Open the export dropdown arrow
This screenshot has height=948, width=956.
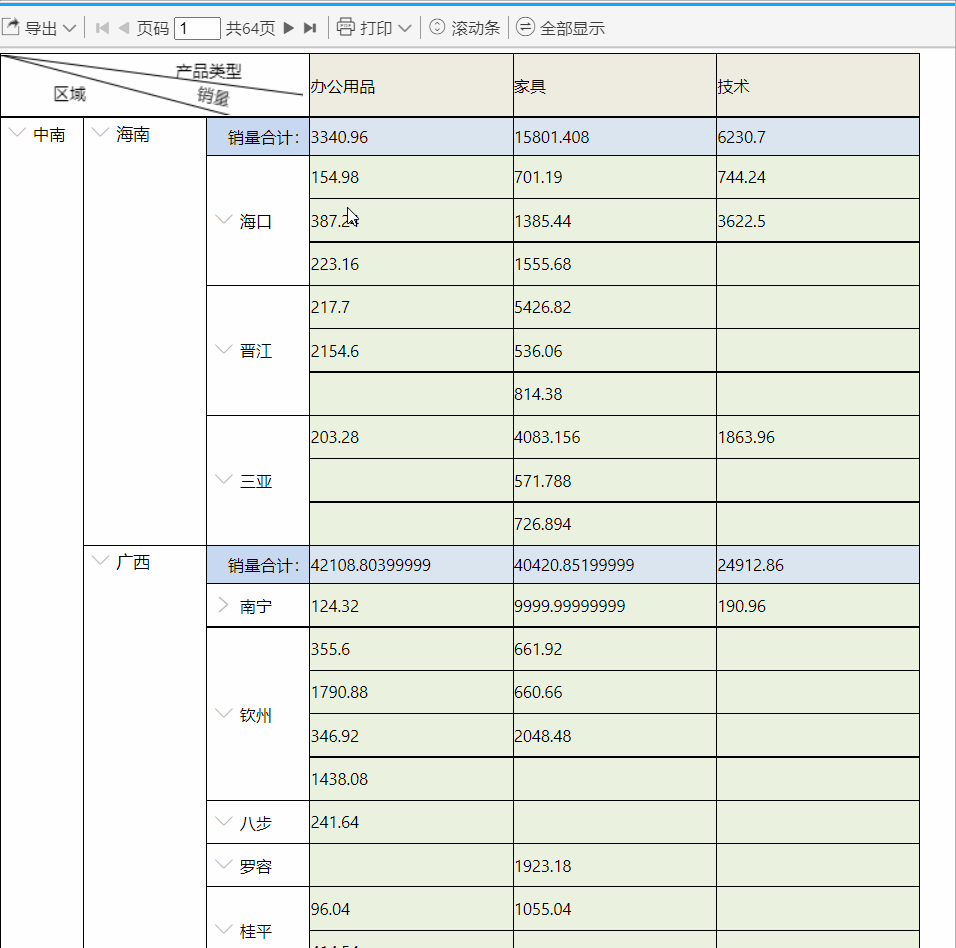pyautogui.click(x=70, y=29)
